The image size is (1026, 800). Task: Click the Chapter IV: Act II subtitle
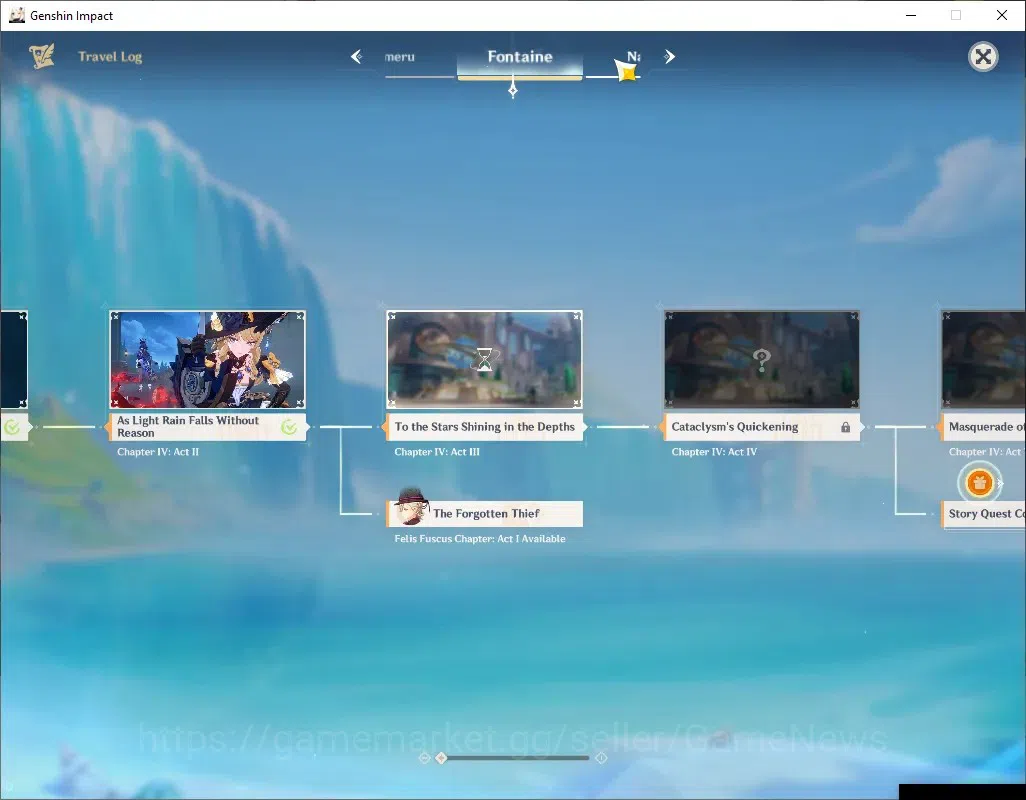coord(158,451)
